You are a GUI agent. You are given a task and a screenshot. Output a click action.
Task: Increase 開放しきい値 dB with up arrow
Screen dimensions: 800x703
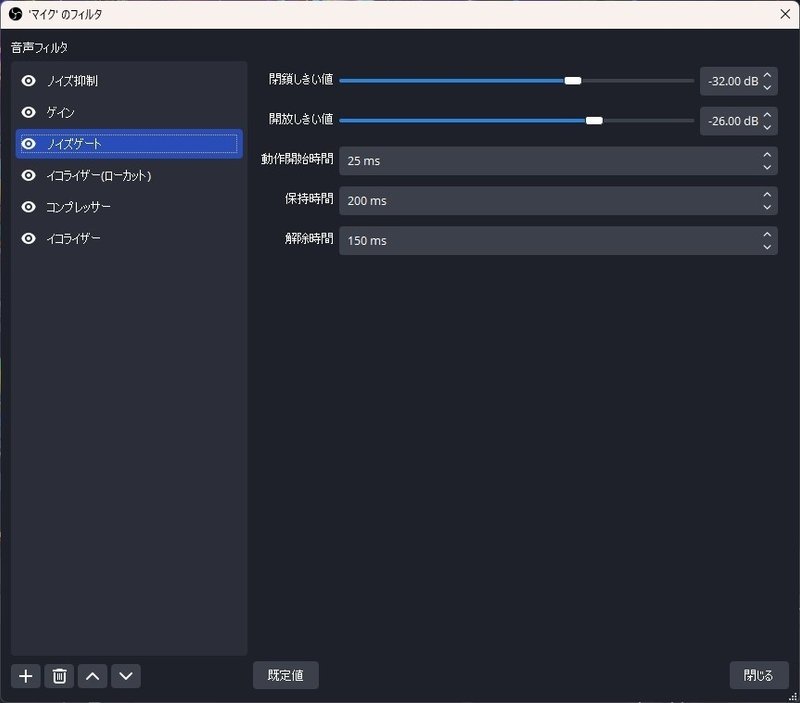(x=767, y=115)
